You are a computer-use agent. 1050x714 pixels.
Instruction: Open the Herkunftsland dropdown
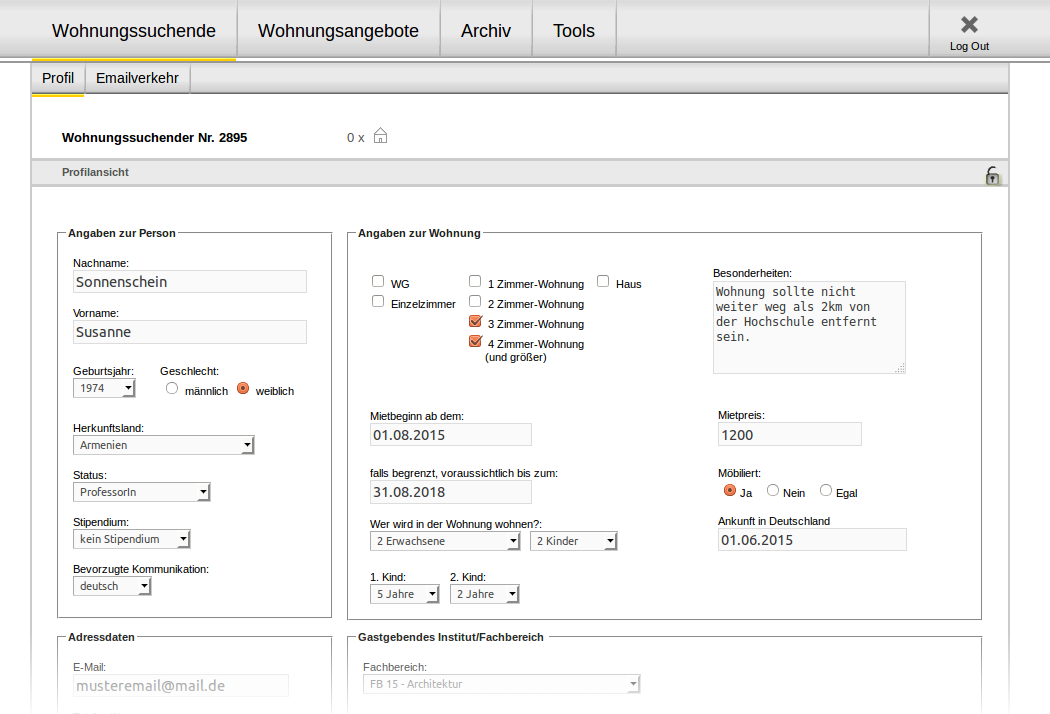(x=163, y=445)
